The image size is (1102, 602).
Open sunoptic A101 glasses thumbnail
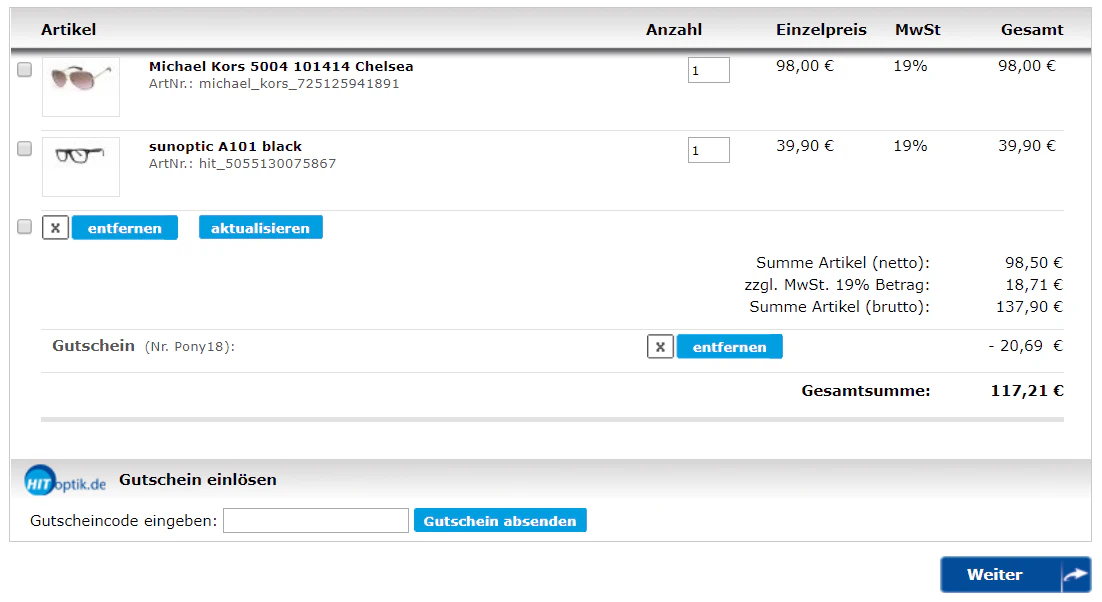(81, 167)
